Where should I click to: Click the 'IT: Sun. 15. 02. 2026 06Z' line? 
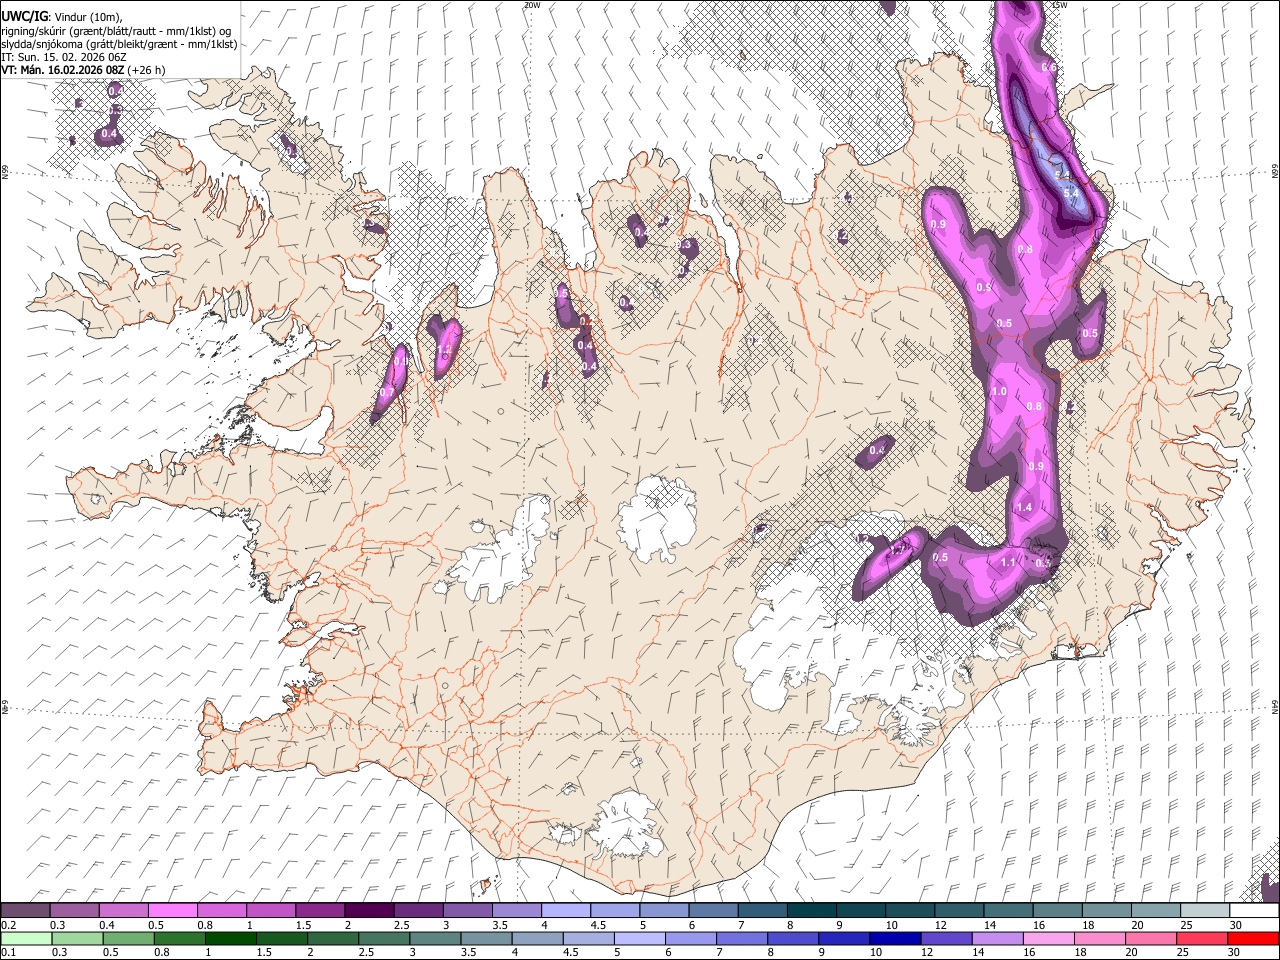[64, 57]
